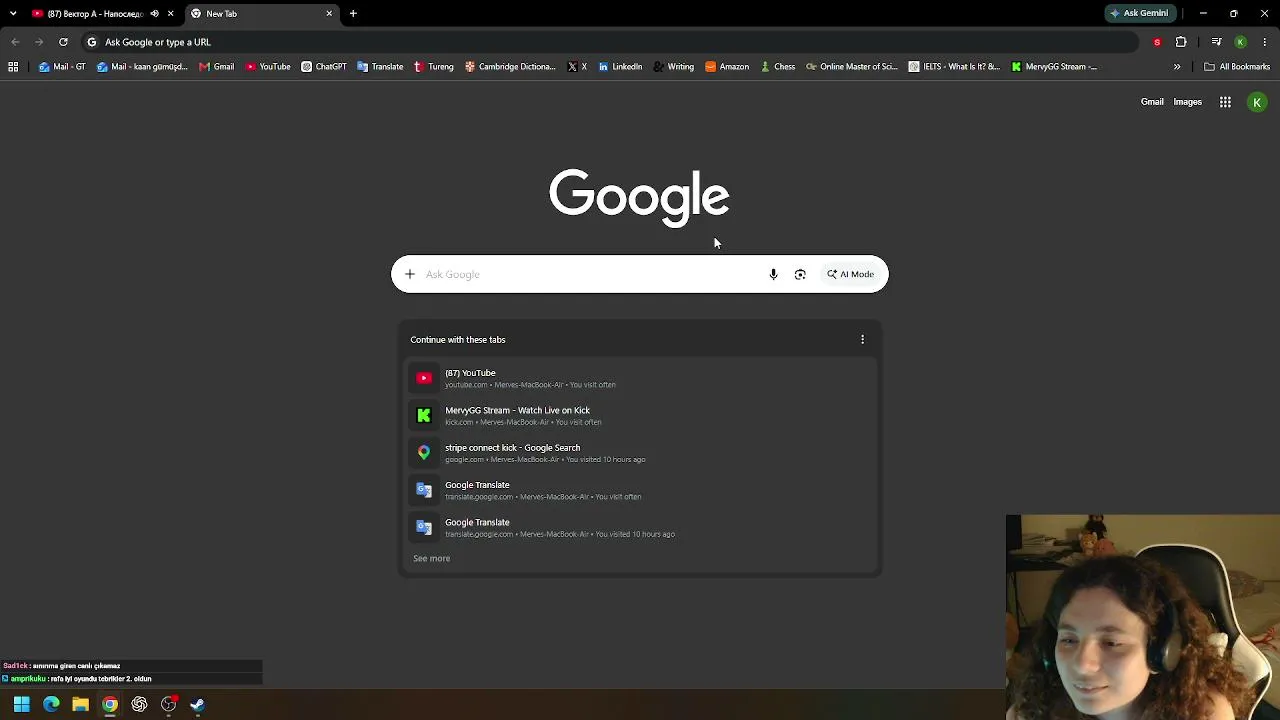Viewport: 1280px width, 720px height.
Task: Show hidden bookmarks with the overflow chevron
Action: (x=1177, y=67)
